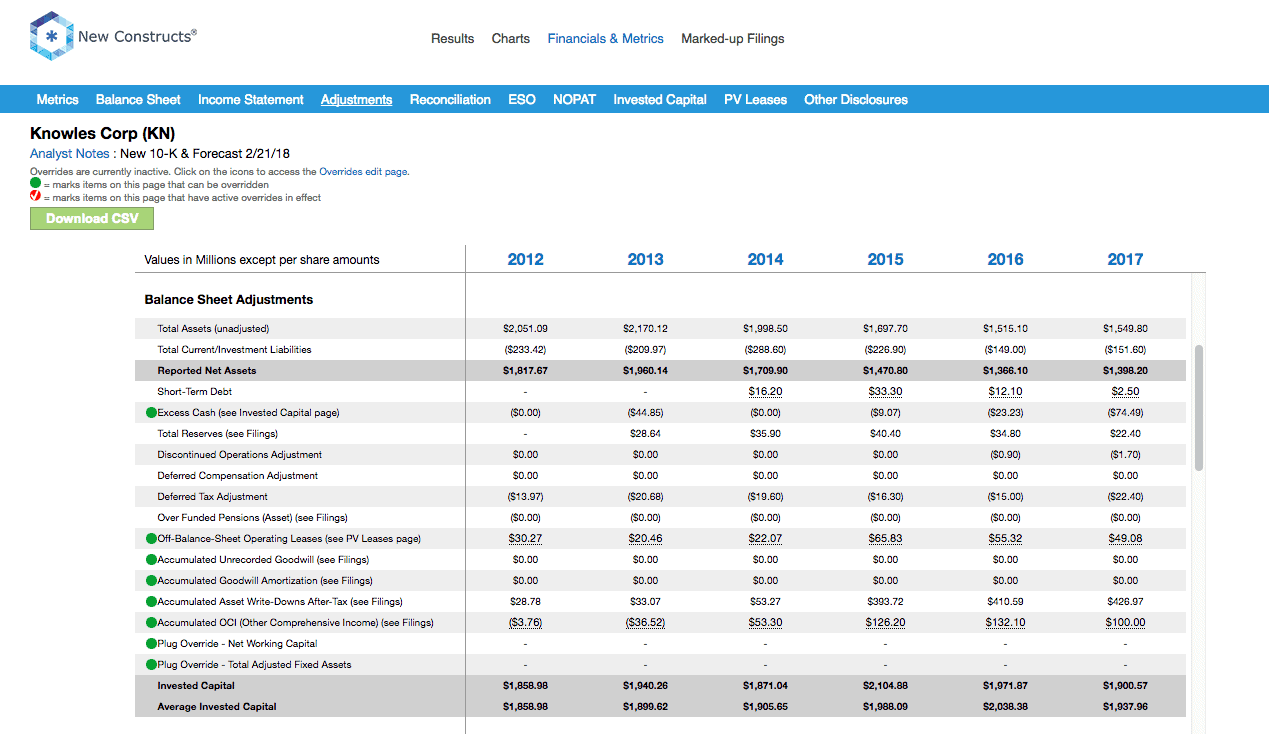Go to the Charts section
1269x734 pixels.
511,39
